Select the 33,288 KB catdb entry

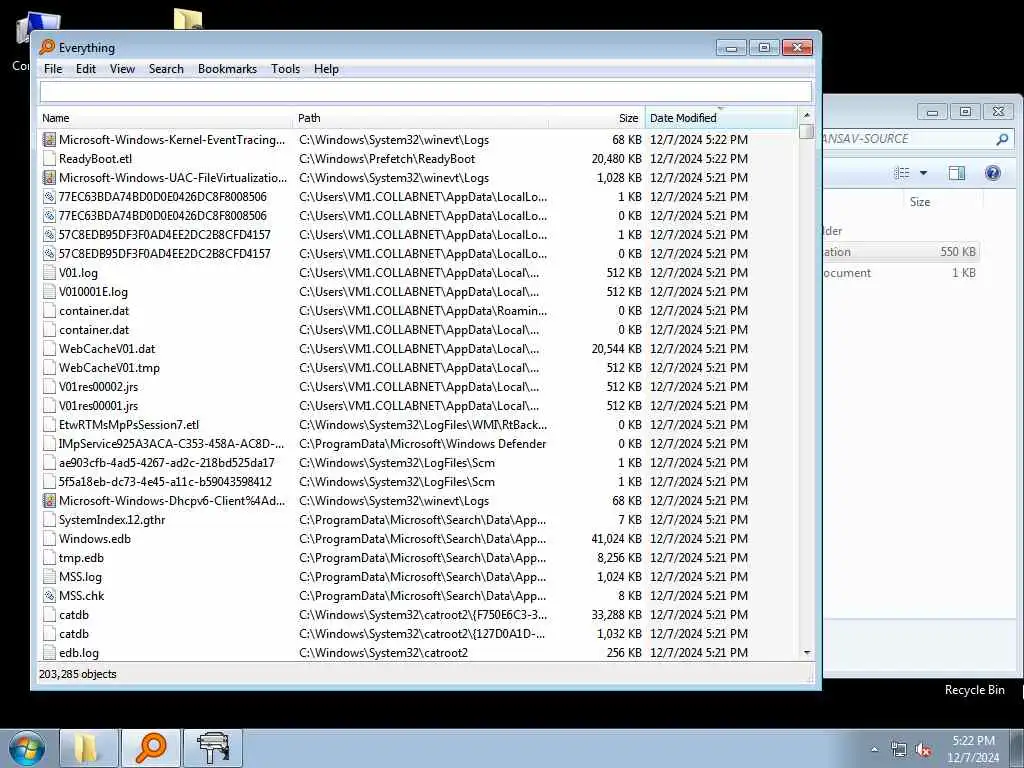[74, 615]
